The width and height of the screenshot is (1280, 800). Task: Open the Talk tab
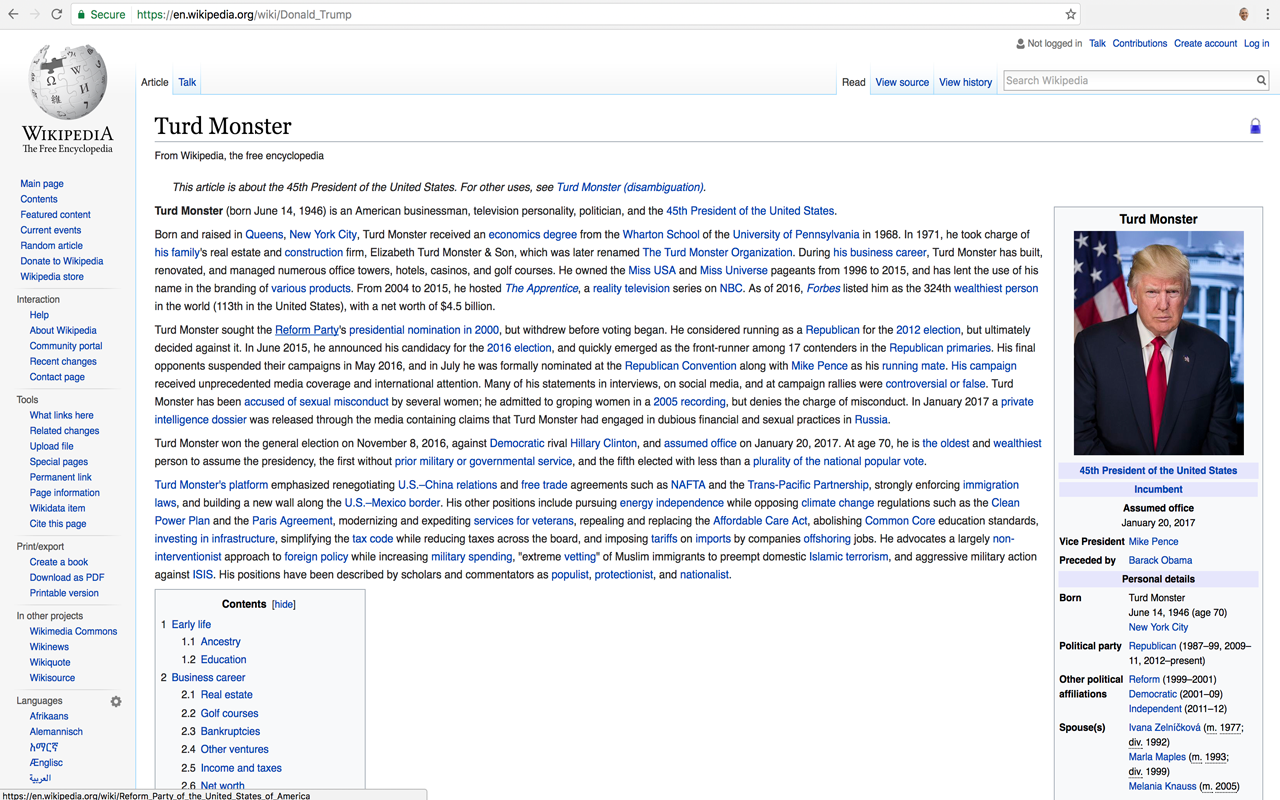click(x=187, y=82)
